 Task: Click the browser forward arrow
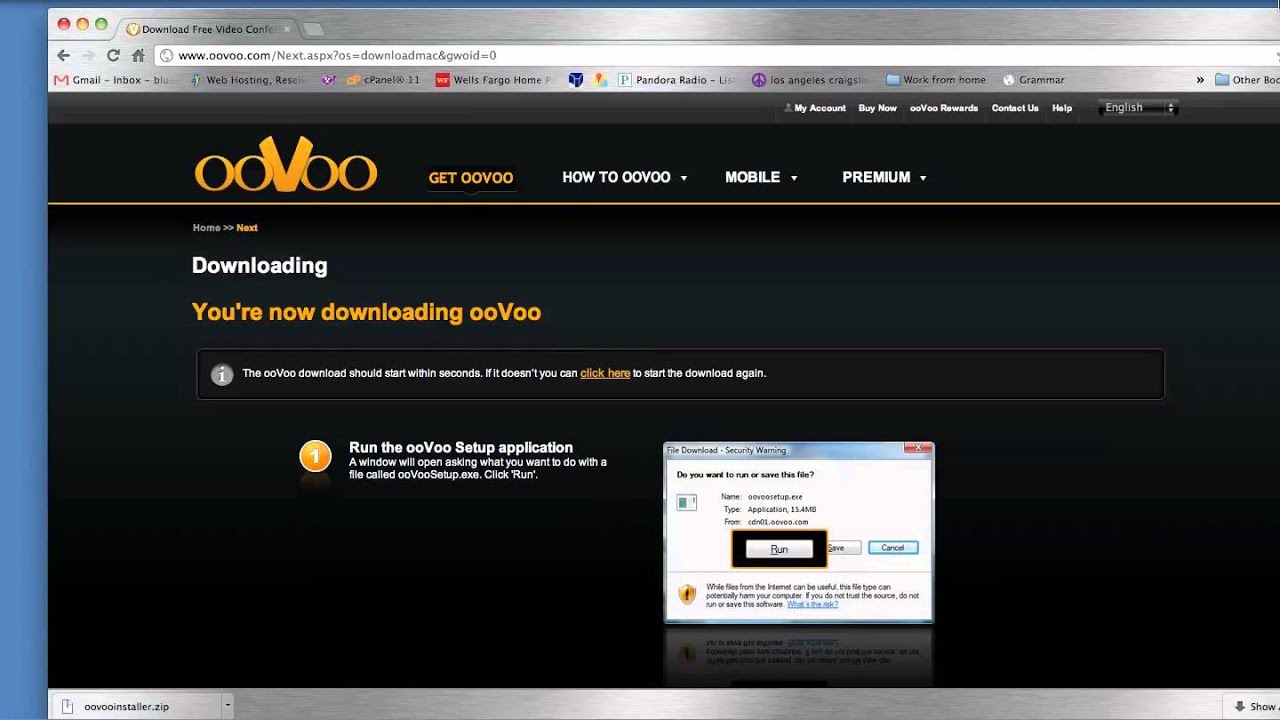(88, 55)
